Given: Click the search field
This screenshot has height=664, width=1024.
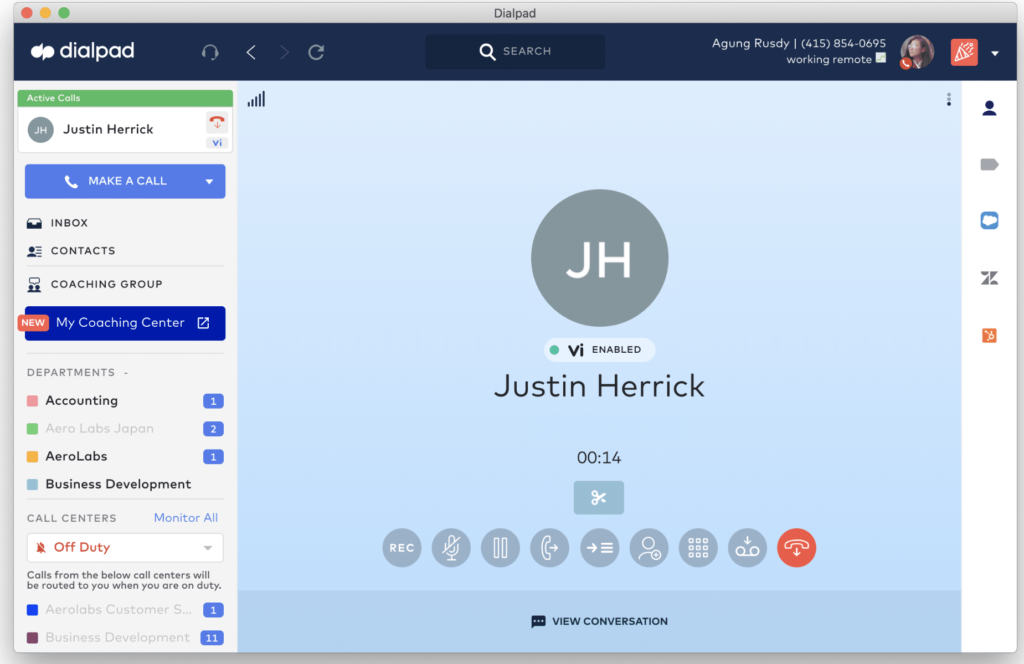Looking at the screenshot, I should click(515, 52).
